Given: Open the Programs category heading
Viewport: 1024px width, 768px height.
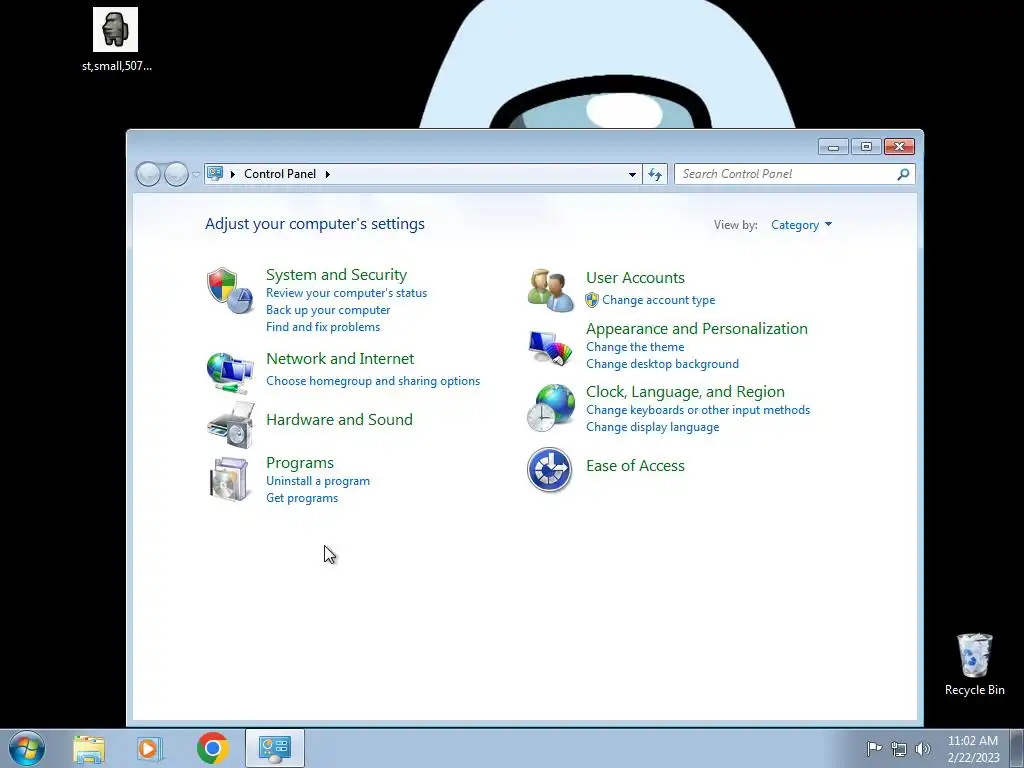Looking at the screenshot, I should pyautogui.click(x=300, y=462).
